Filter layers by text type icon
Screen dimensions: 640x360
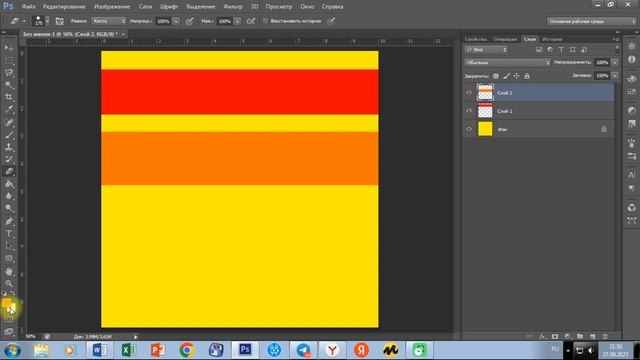(x=561, y=49)
